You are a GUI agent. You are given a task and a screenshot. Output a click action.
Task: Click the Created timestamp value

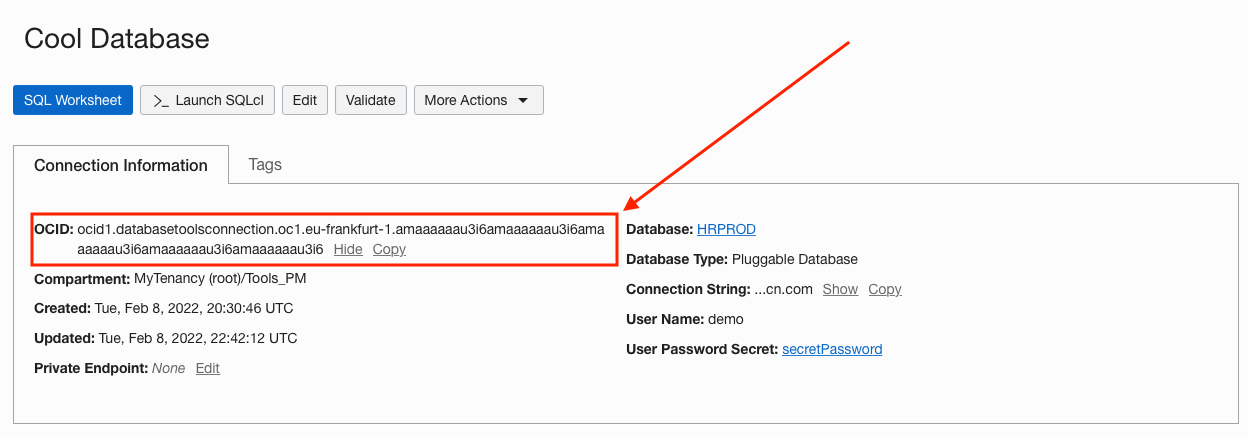pos(194,308)
